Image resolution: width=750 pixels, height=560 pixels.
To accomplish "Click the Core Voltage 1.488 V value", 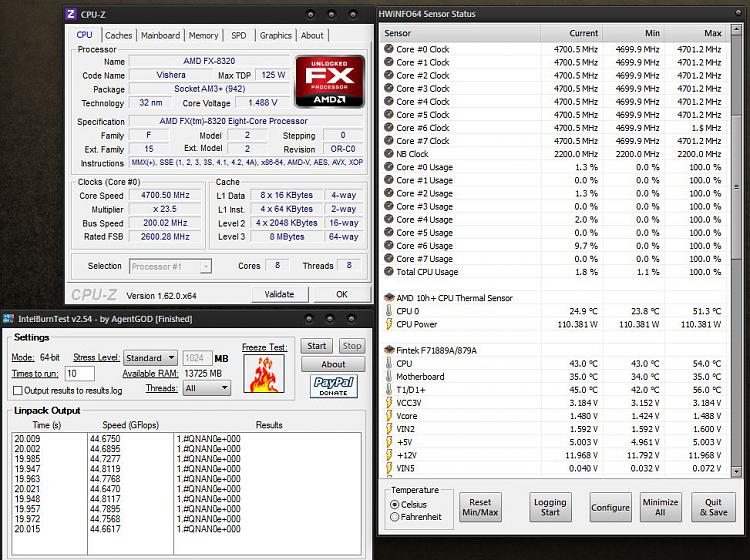I will 263,103.
